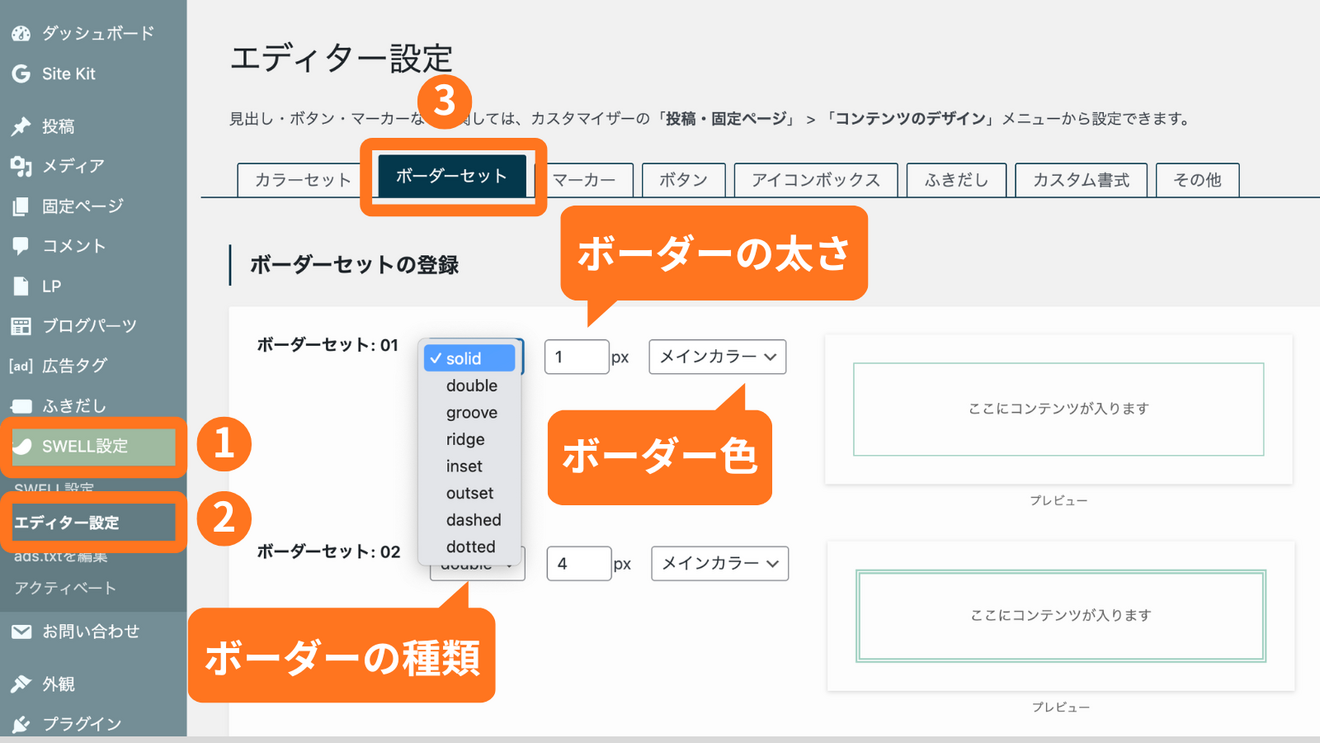Viewport: 1320px width, 743px height.
Task: Click the 外観 paintbrush icon
Action: [21, 684]
